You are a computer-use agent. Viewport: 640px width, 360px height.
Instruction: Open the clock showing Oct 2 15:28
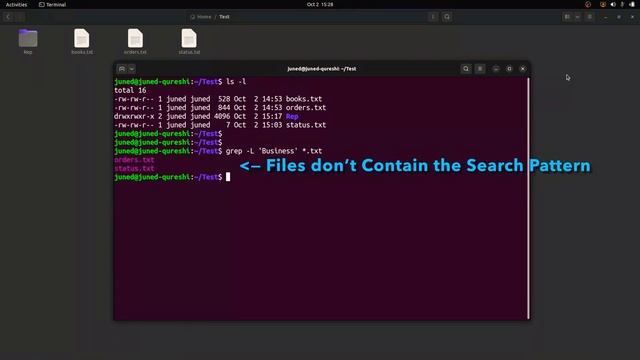(x=320, y=4)
